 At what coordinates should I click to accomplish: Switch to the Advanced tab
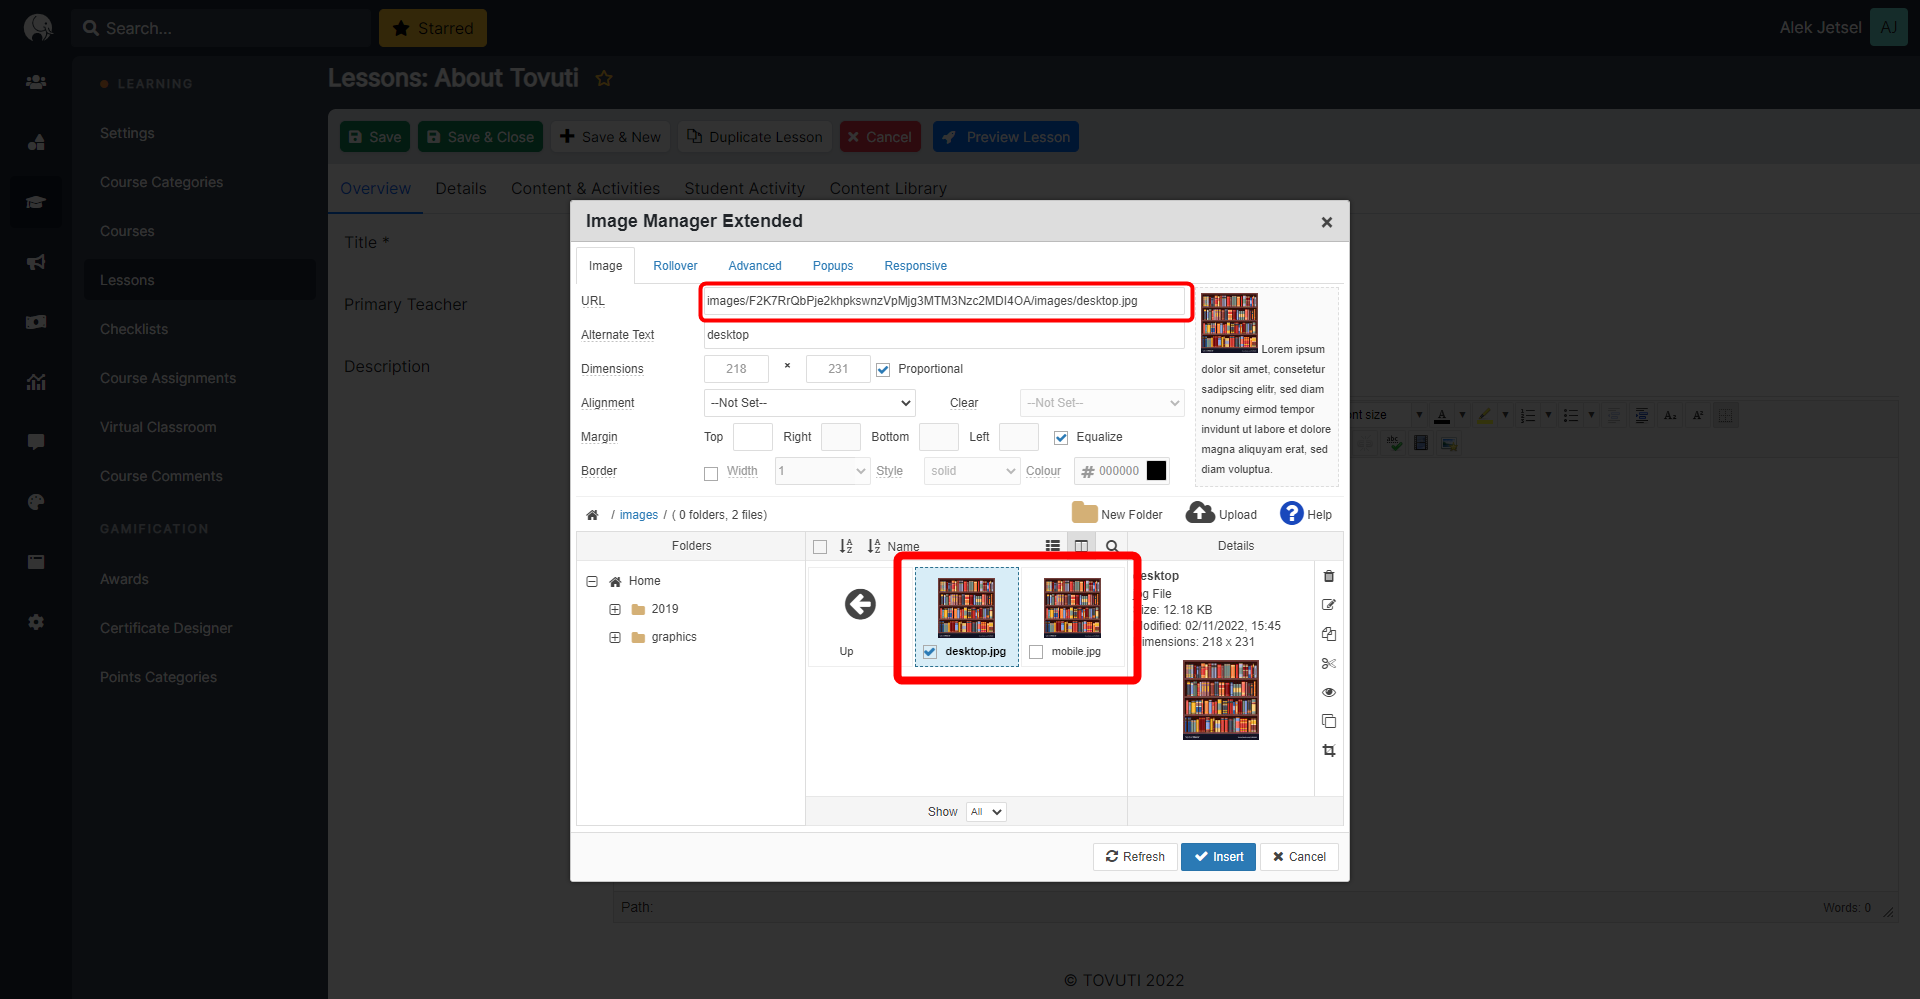(755, 266)
